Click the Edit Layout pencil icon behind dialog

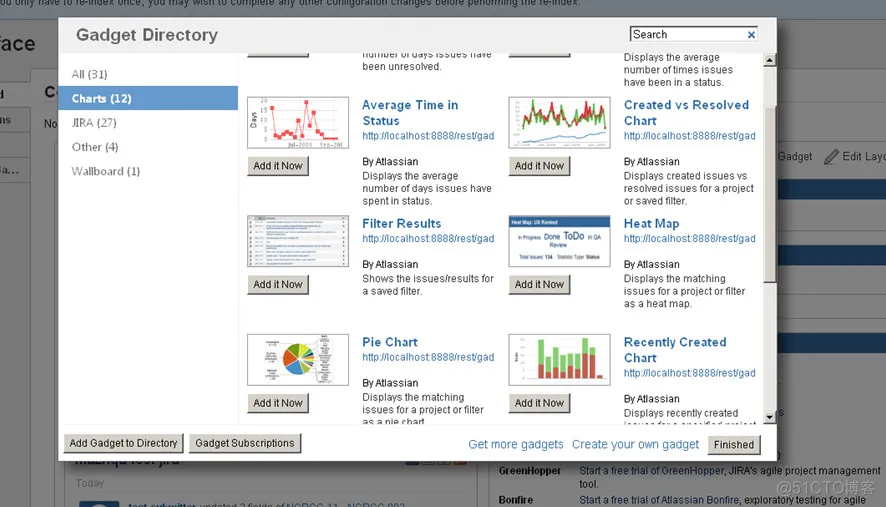coord(831,157)
